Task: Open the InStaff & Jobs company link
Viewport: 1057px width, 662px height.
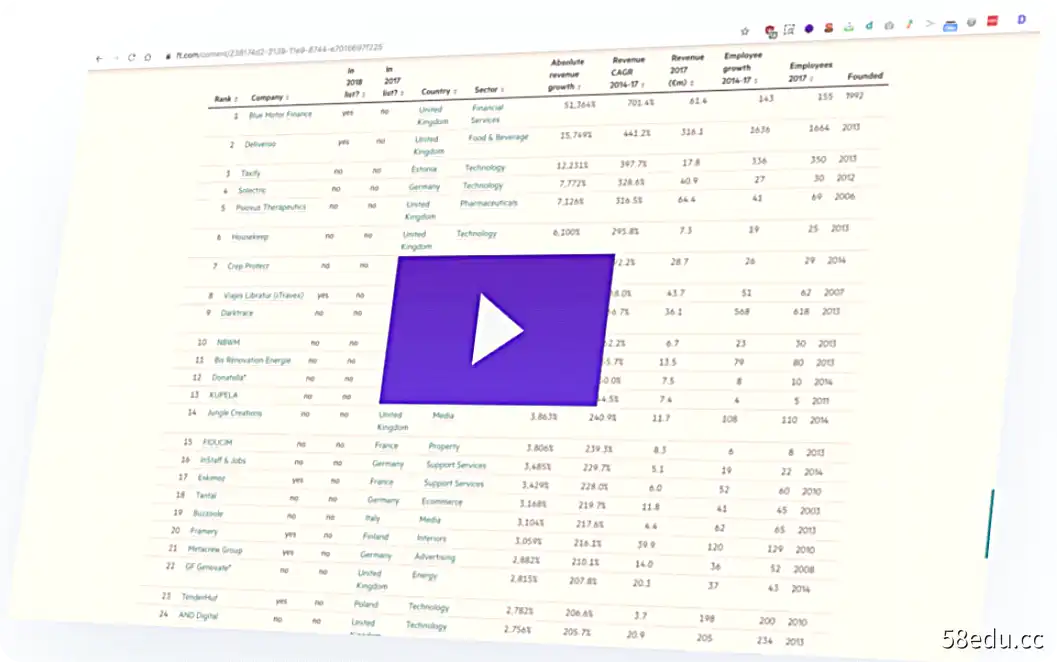Action: (223, 460)
